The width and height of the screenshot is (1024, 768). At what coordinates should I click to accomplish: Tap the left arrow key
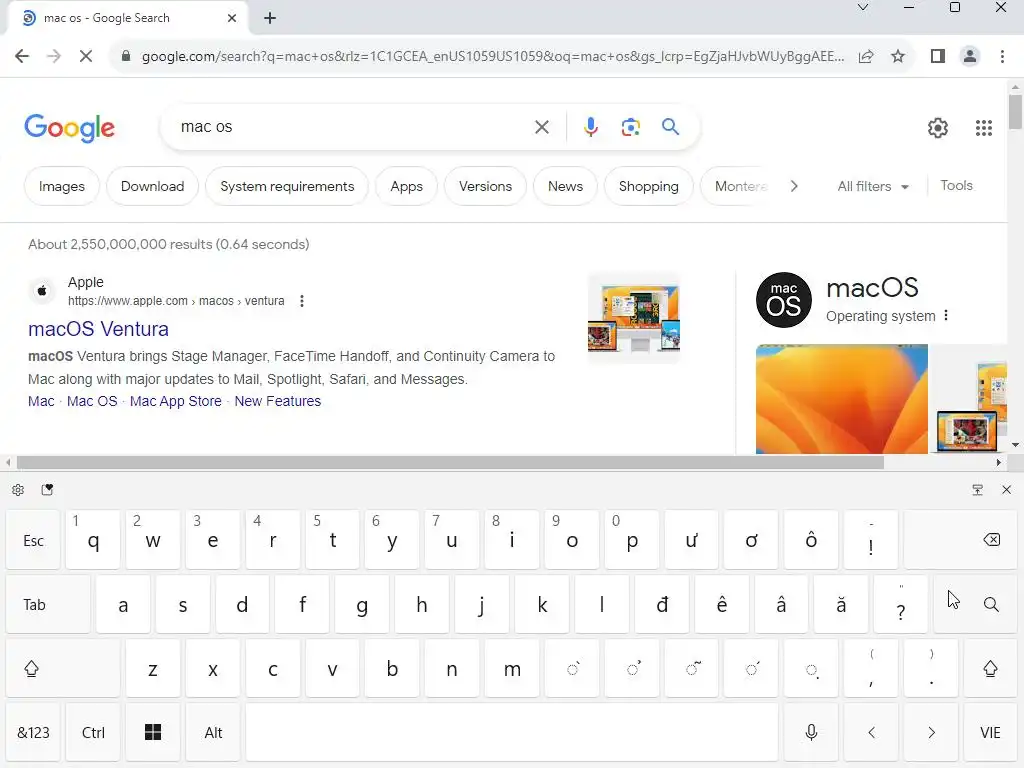click(871, 732)
